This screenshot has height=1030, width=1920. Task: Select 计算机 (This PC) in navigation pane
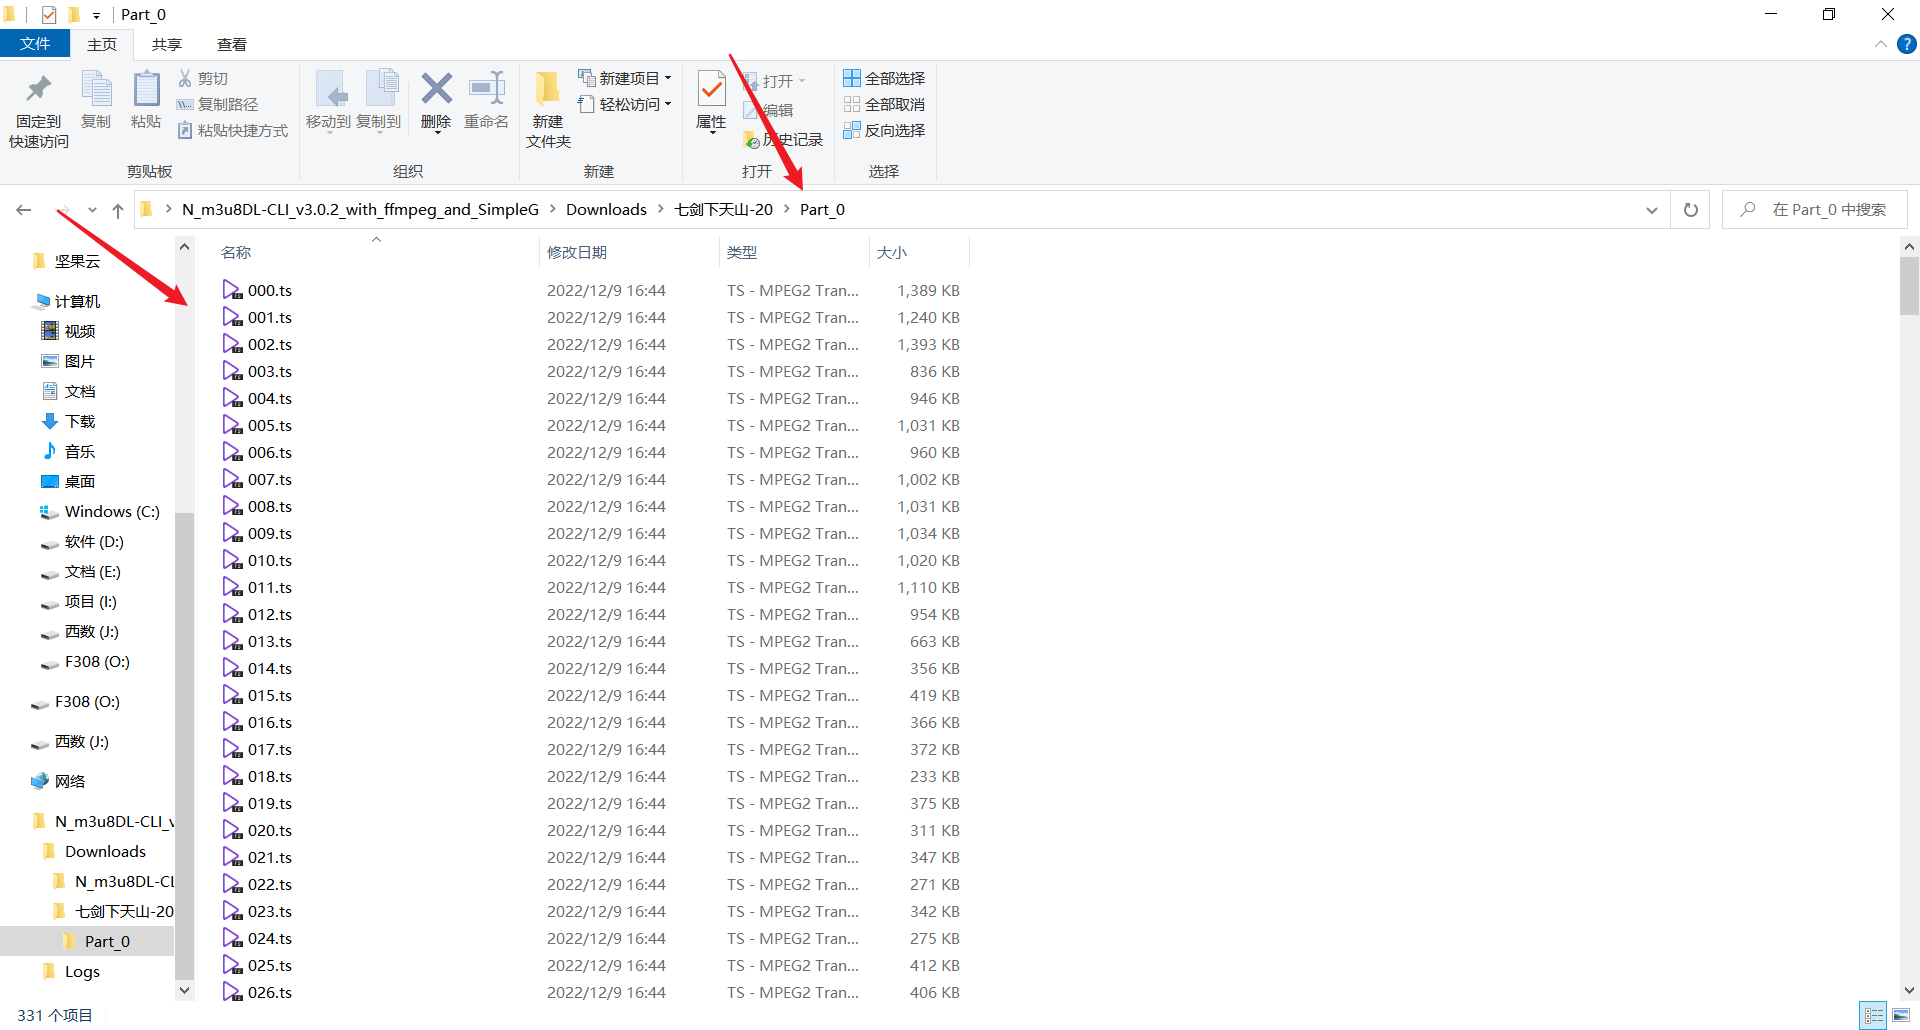77,301
